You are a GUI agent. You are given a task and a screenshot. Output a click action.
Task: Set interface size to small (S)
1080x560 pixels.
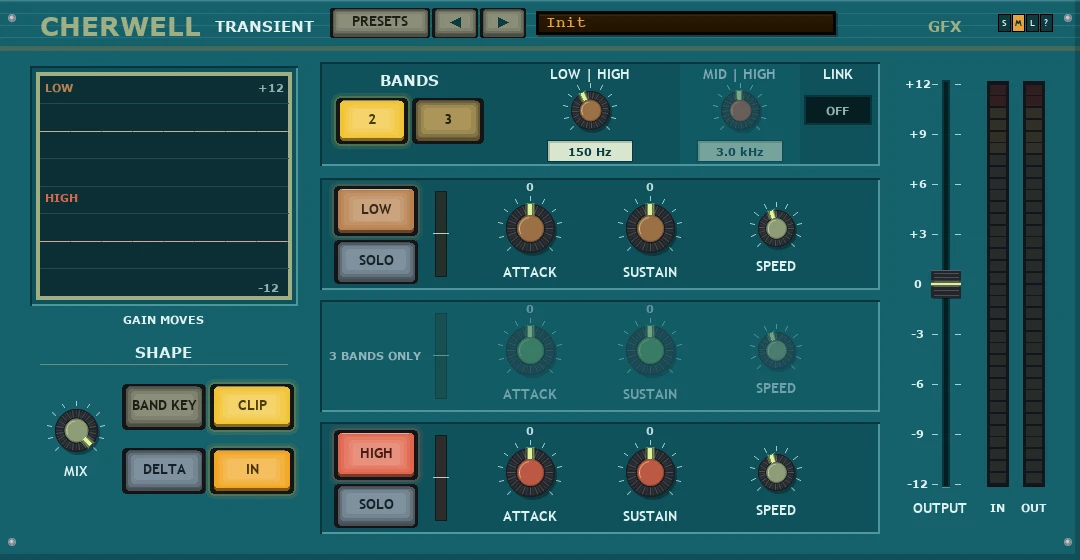tap(1004, 23)
